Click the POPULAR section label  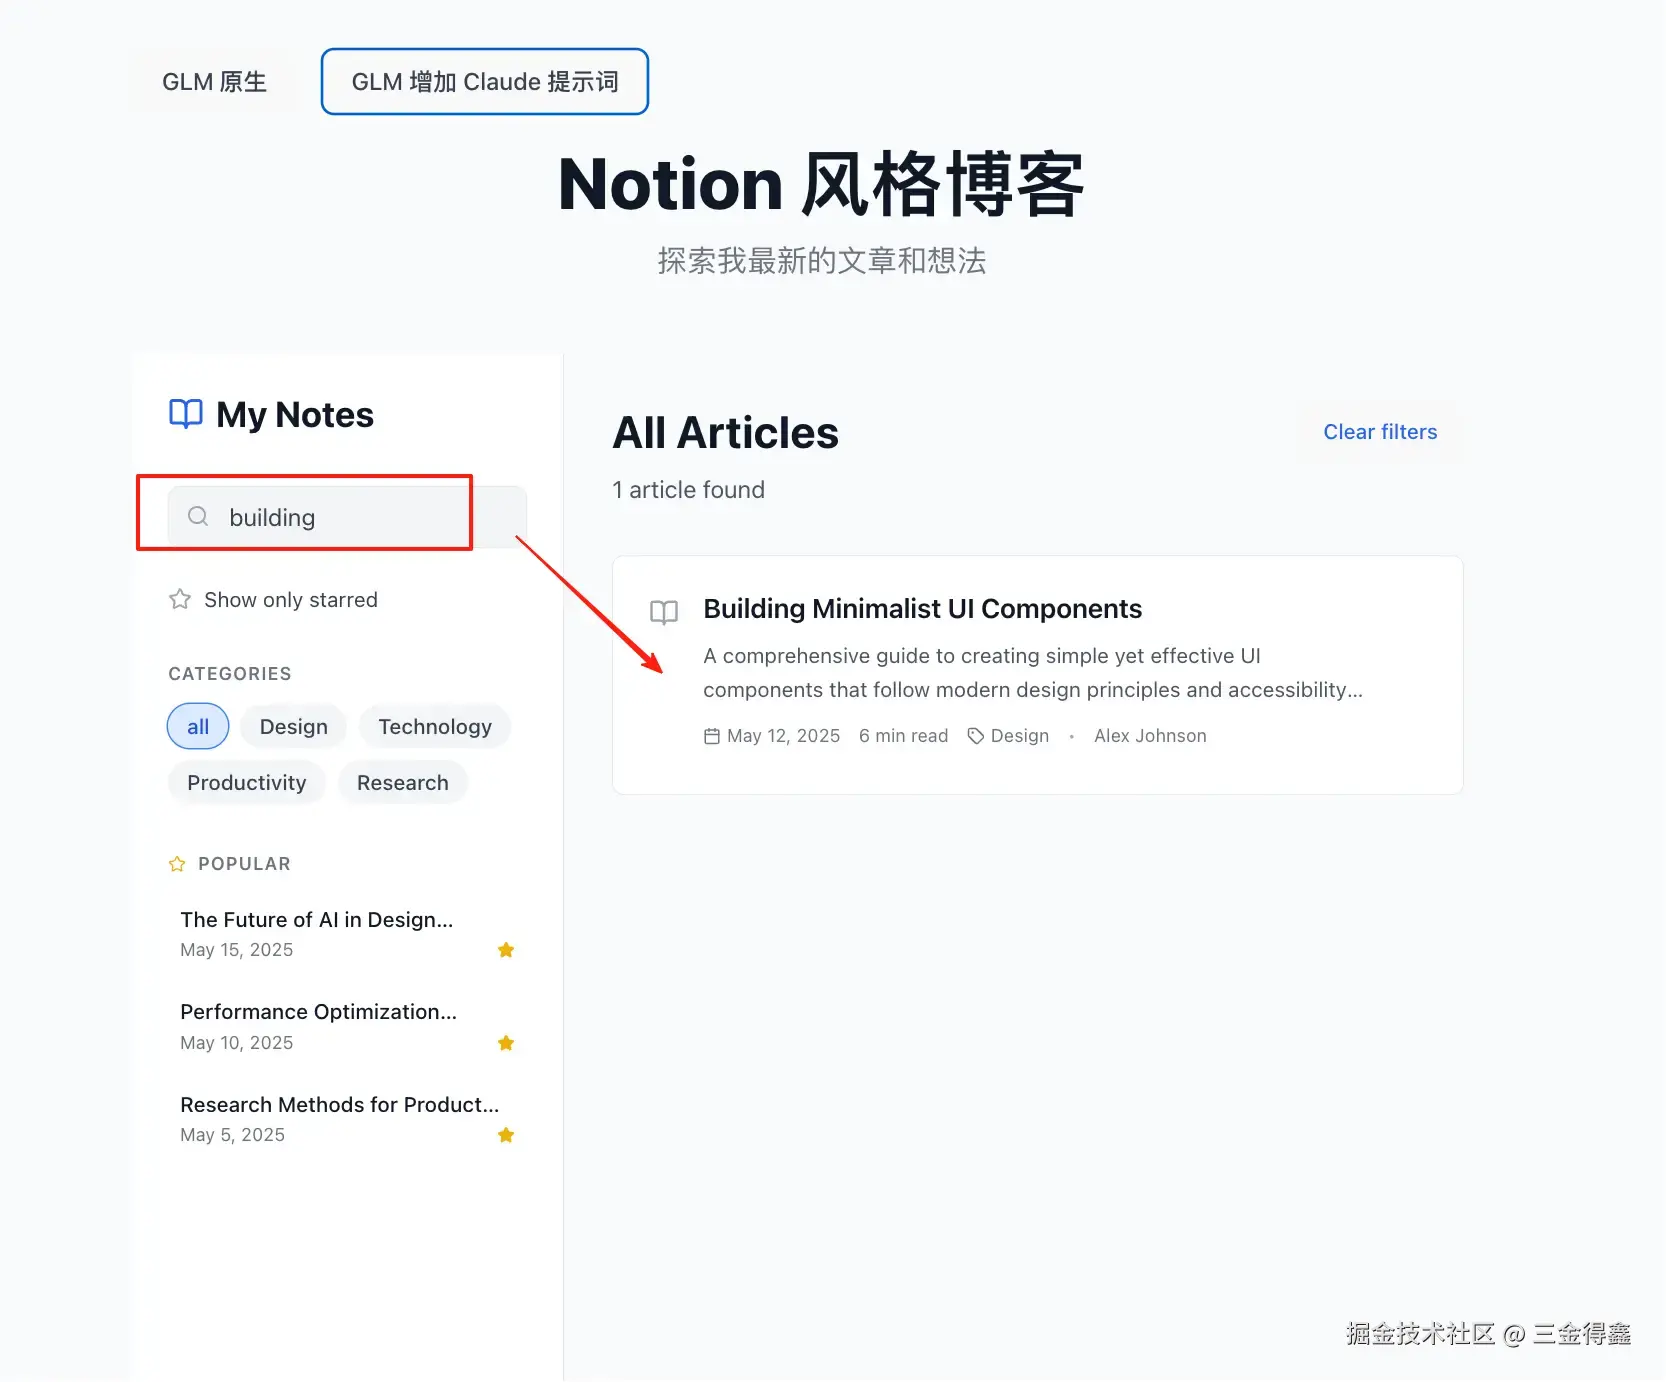coord(244,864)
